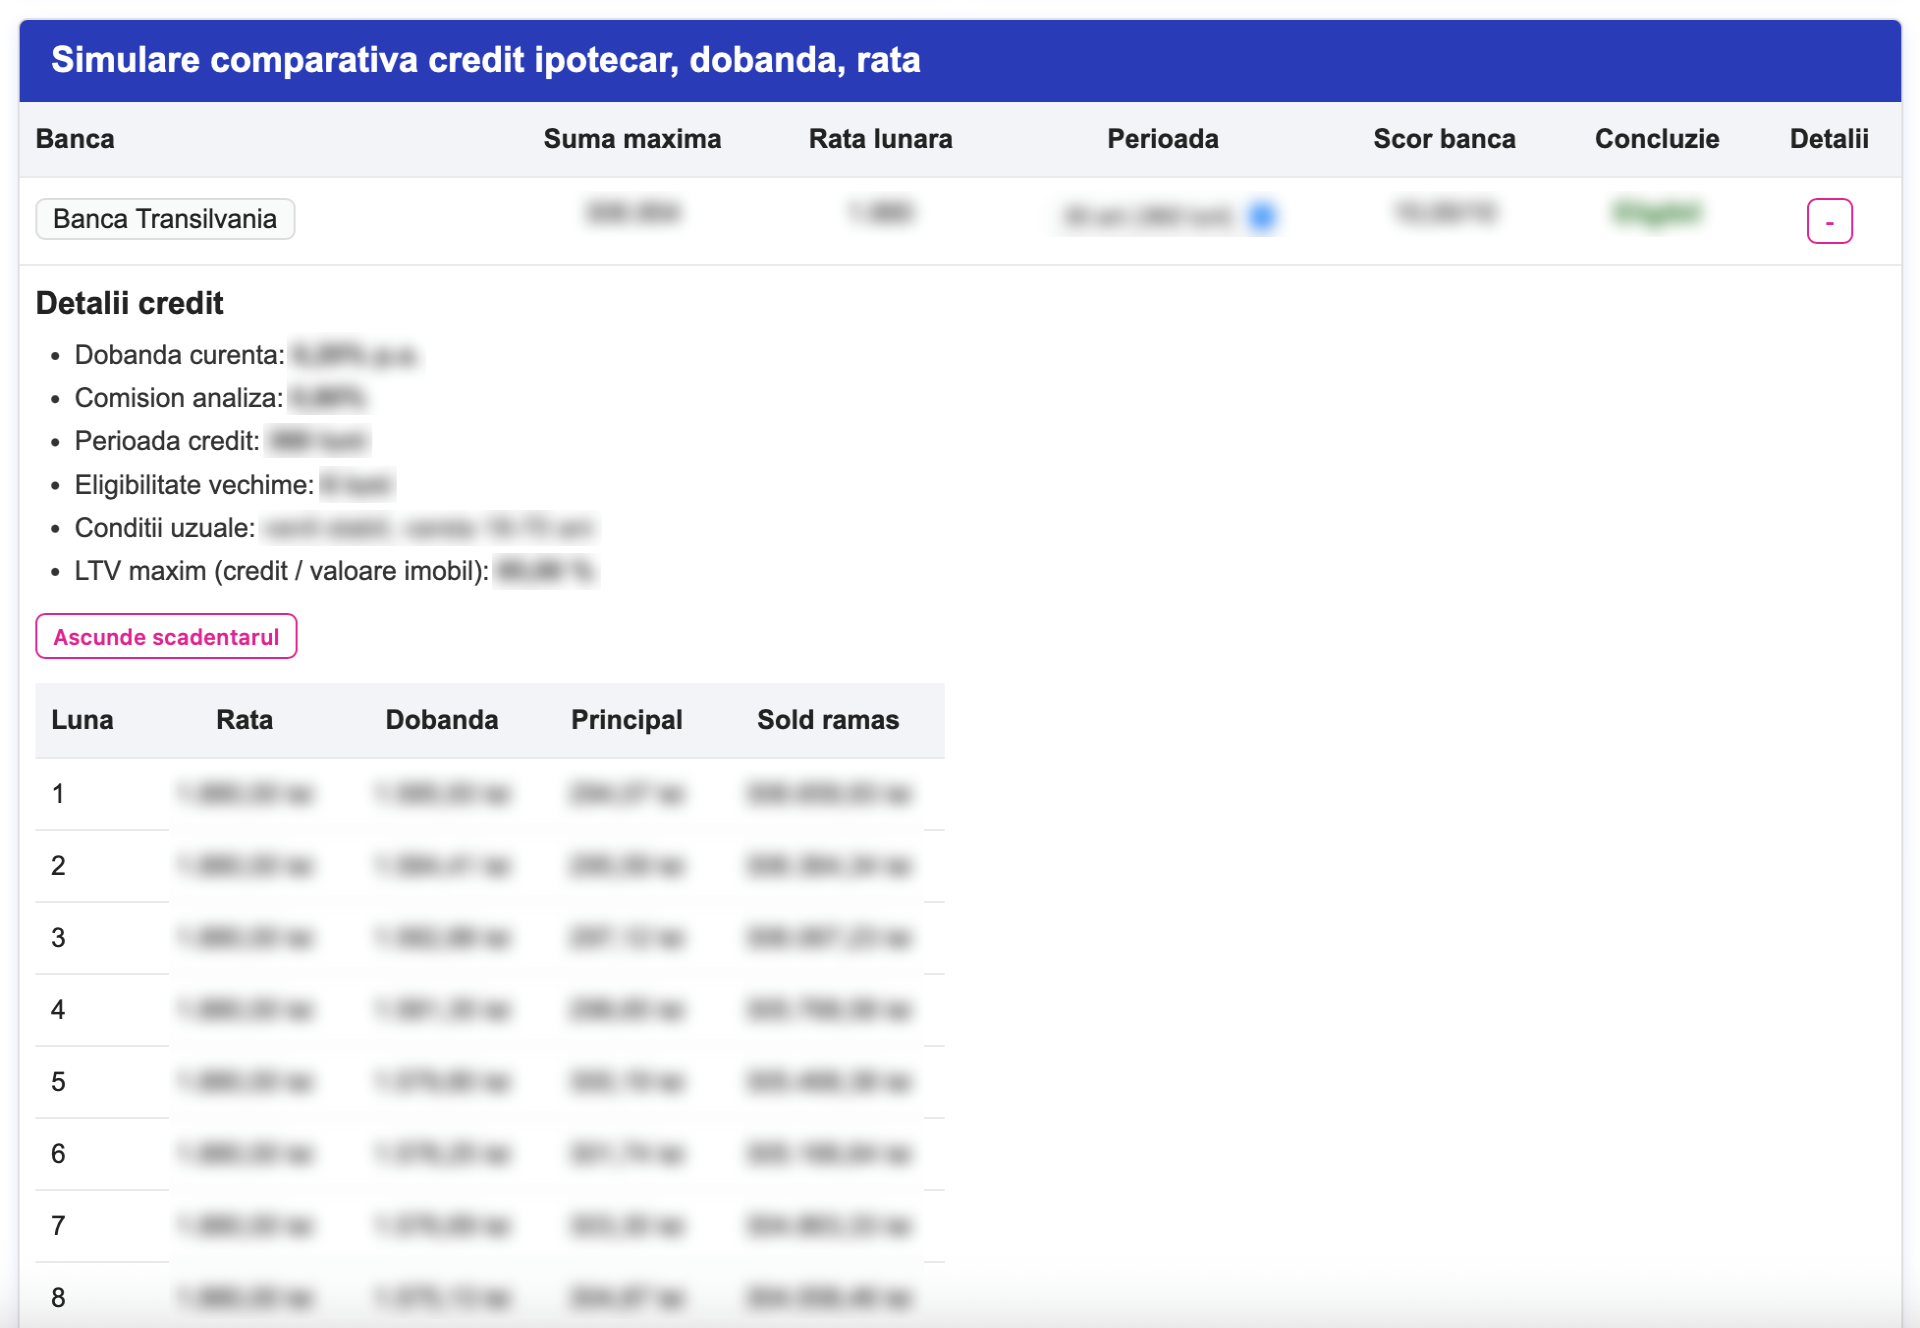Click the Banca column header
Screen dimensions: 1920x1328
pos(75,139)
